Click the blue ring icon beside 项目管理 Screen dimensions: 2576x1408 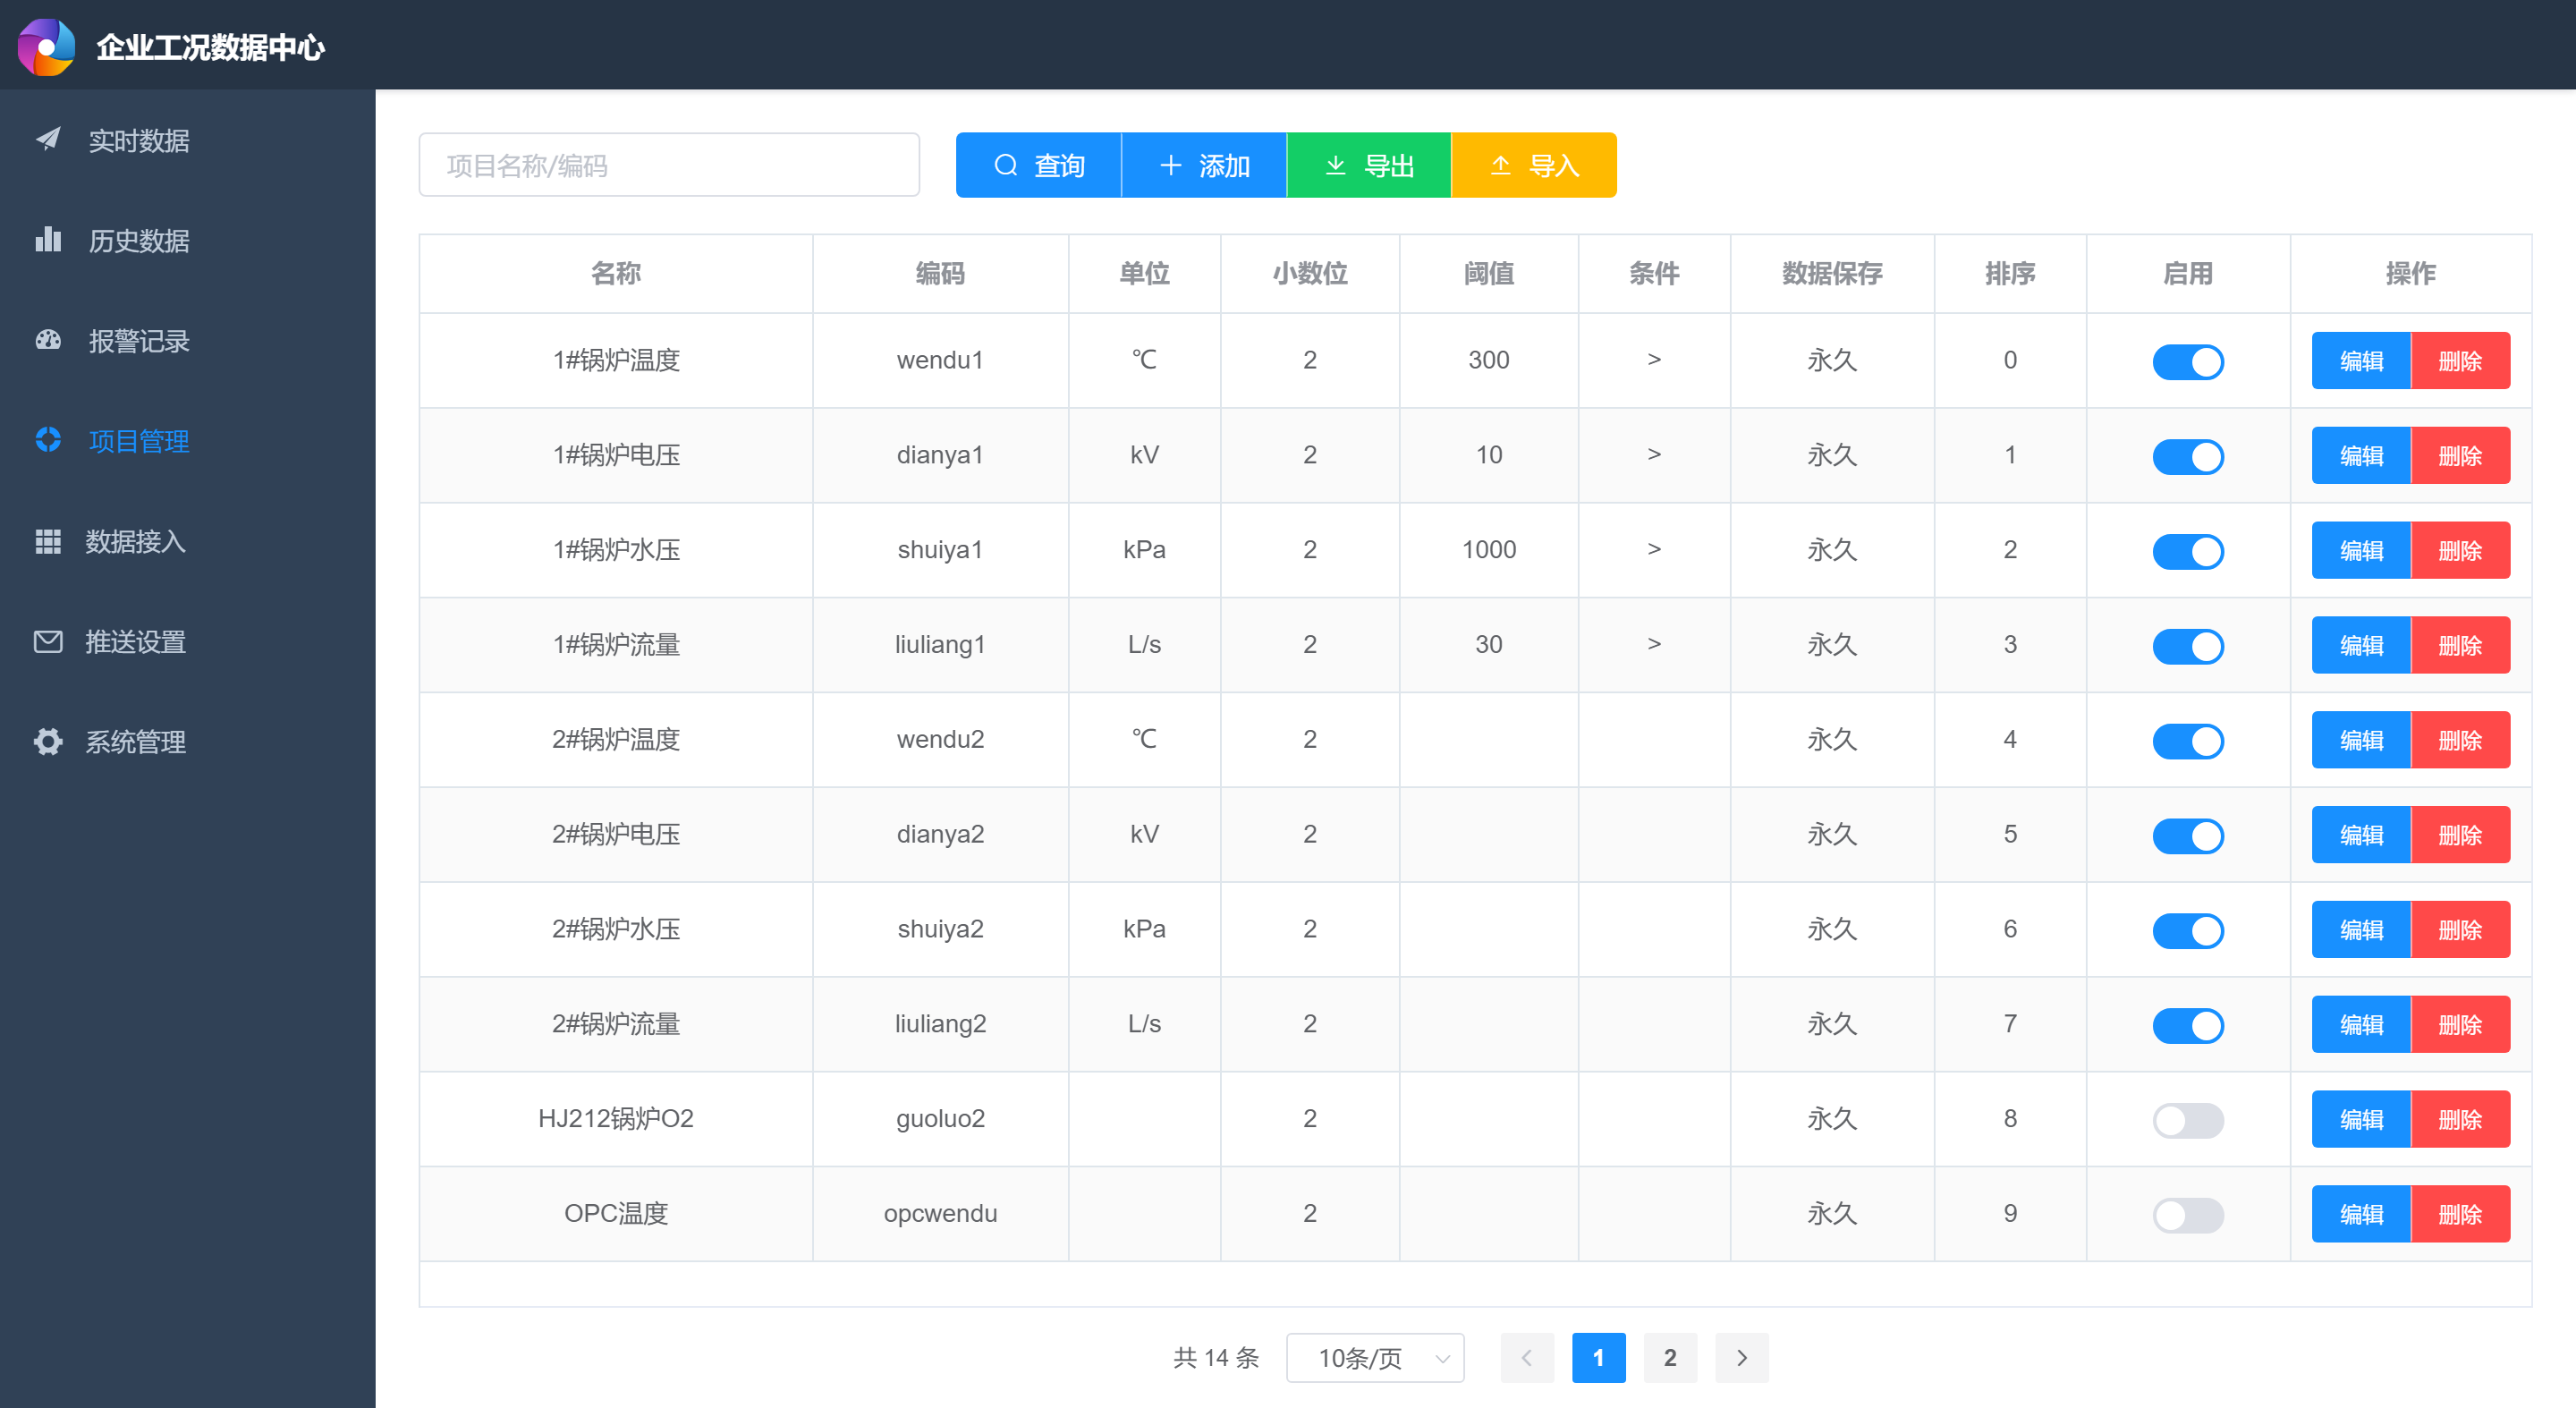(48, 439)
